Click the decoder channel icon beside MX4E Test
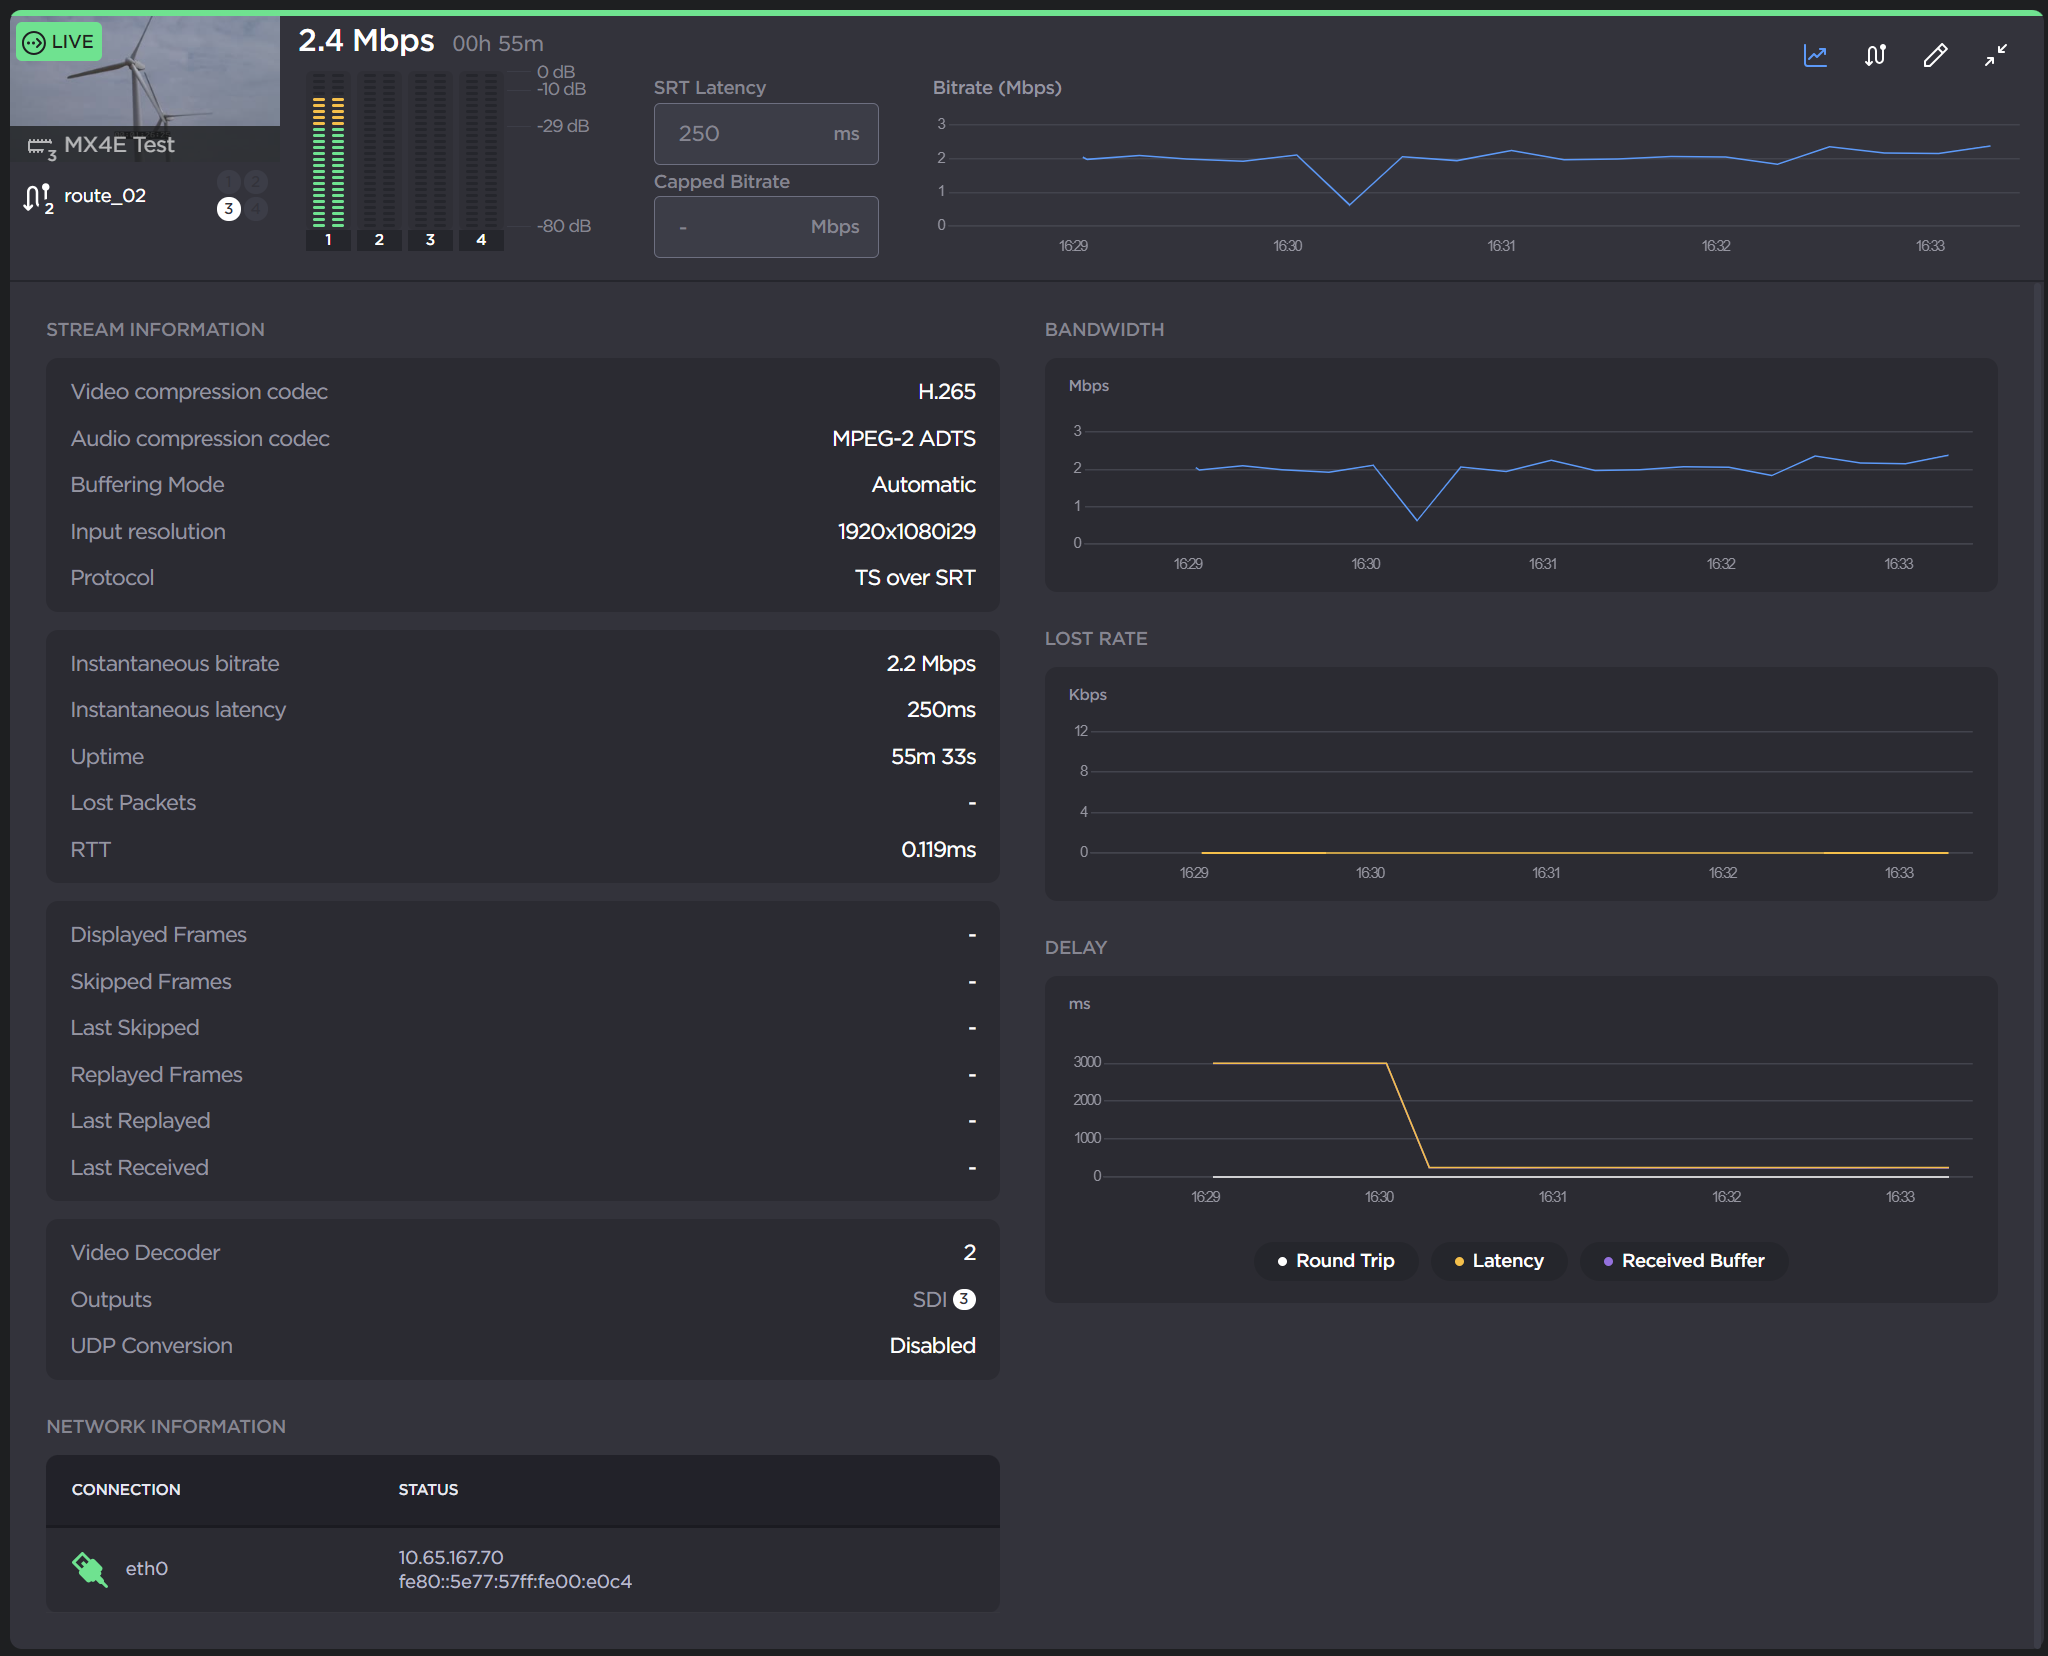The width and height of the screenshot is (2048, 1656). click(42, 146)
